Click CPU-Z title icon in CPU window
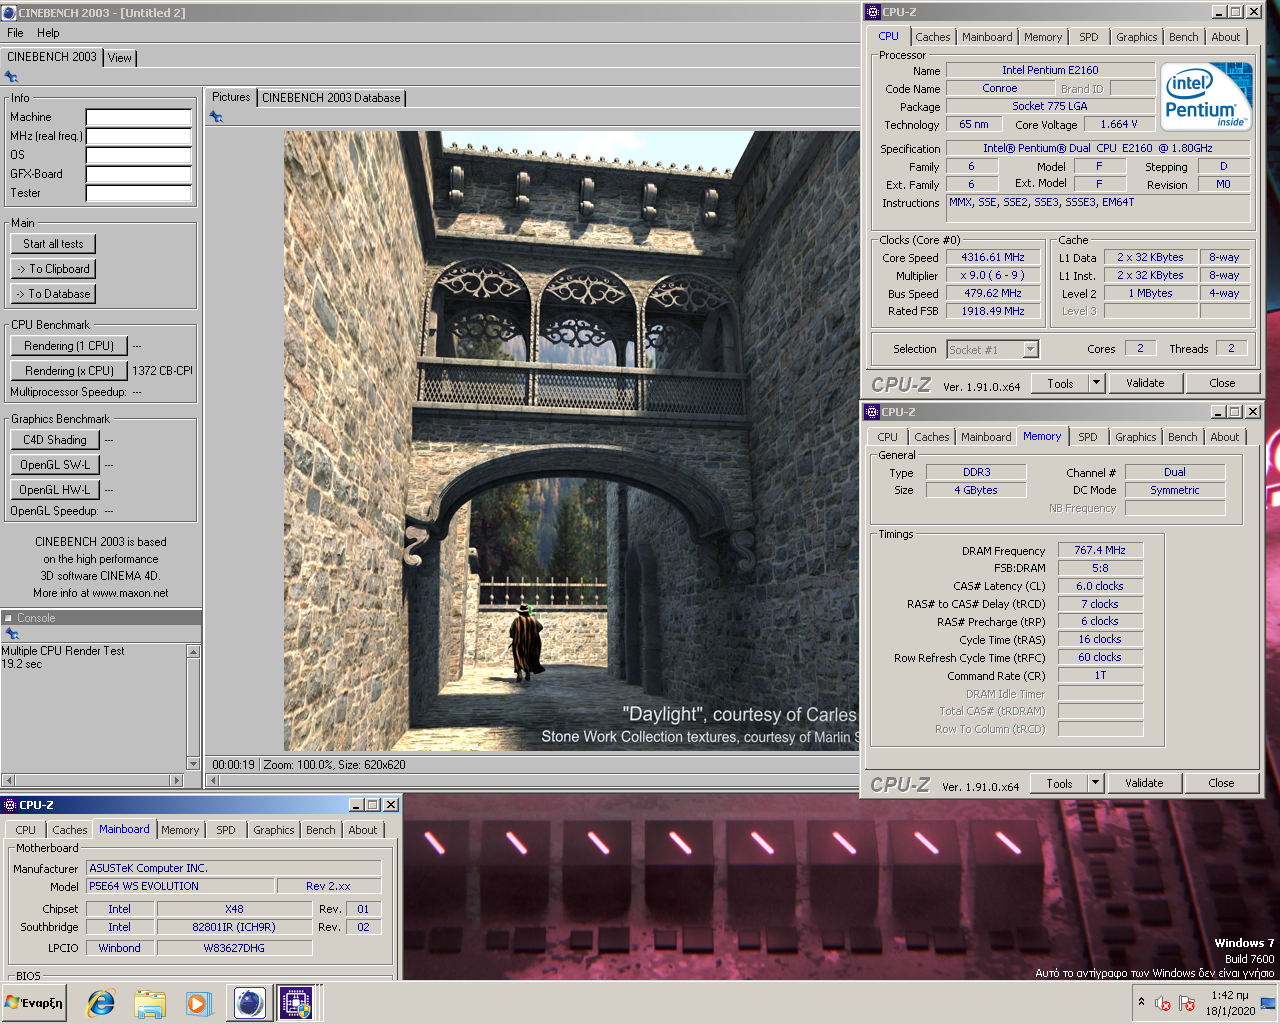The width and height of the screenshot is (1280, 1024). 872,12
